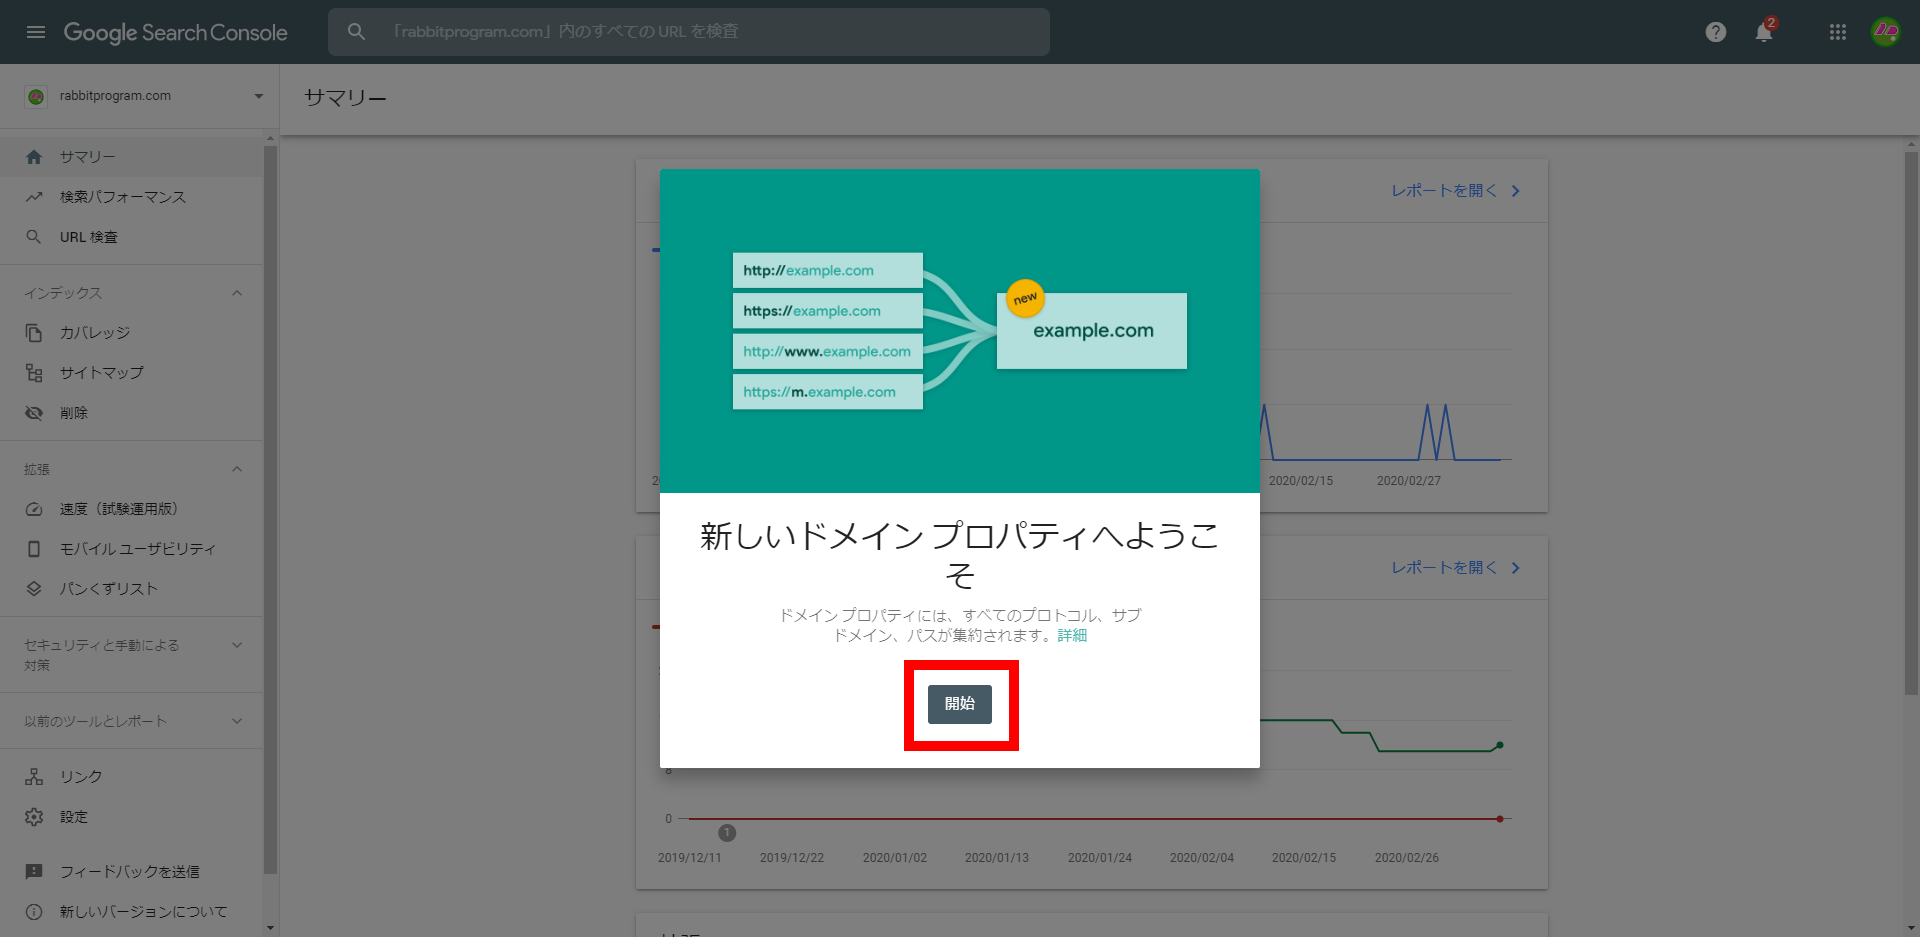Image resolution: width=1920 pixels, height=937 pixels.
Task: Click 新しいバージョンについて in the sidebar
Action: point(131,912)
